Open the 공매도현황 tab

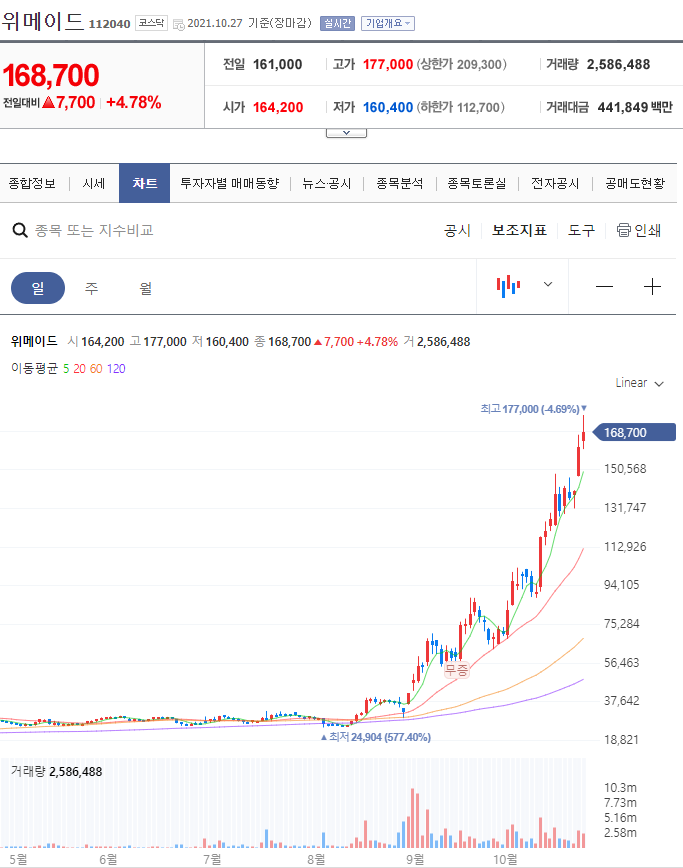(x=635, y=184)
